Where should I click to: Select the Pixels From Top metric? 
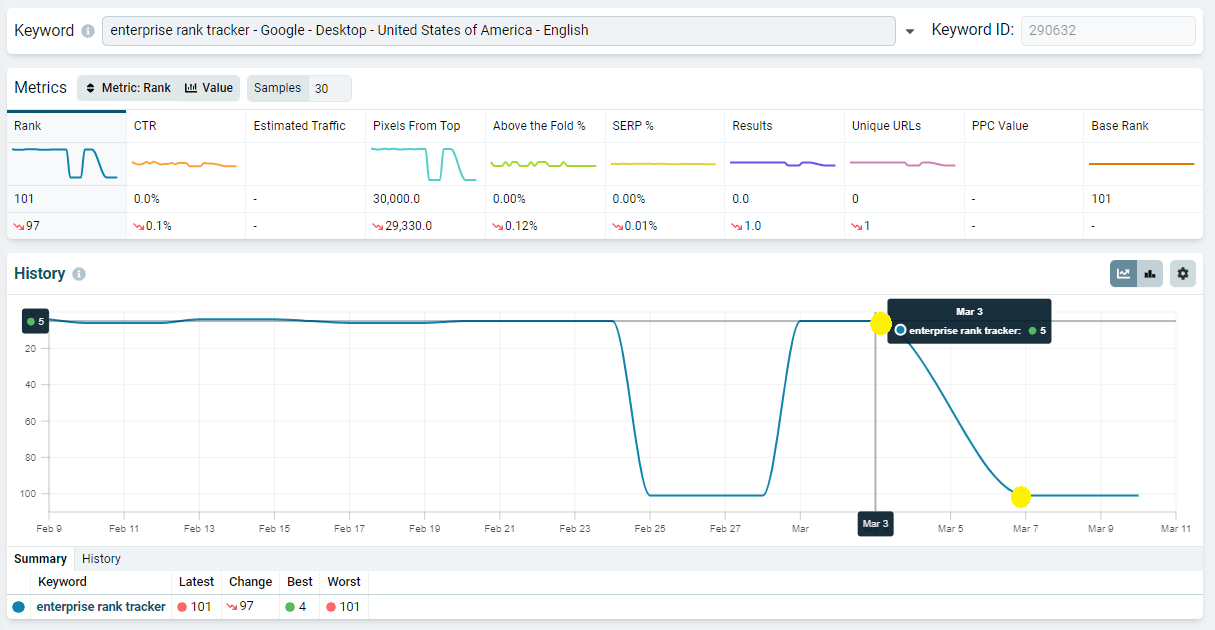(425, 126)
